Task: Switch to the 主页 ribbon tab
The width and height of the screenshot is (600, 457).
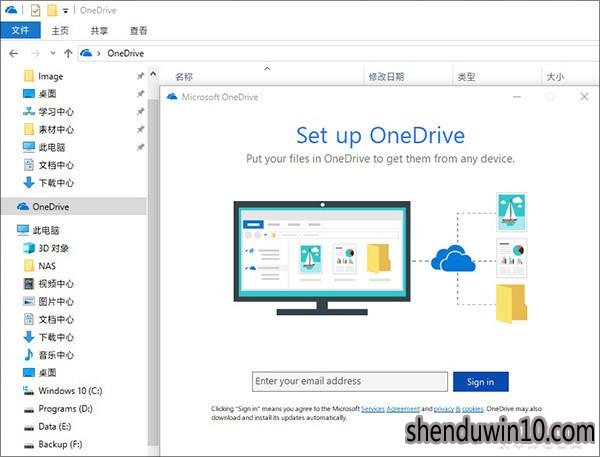Action: tap(60, 31)
